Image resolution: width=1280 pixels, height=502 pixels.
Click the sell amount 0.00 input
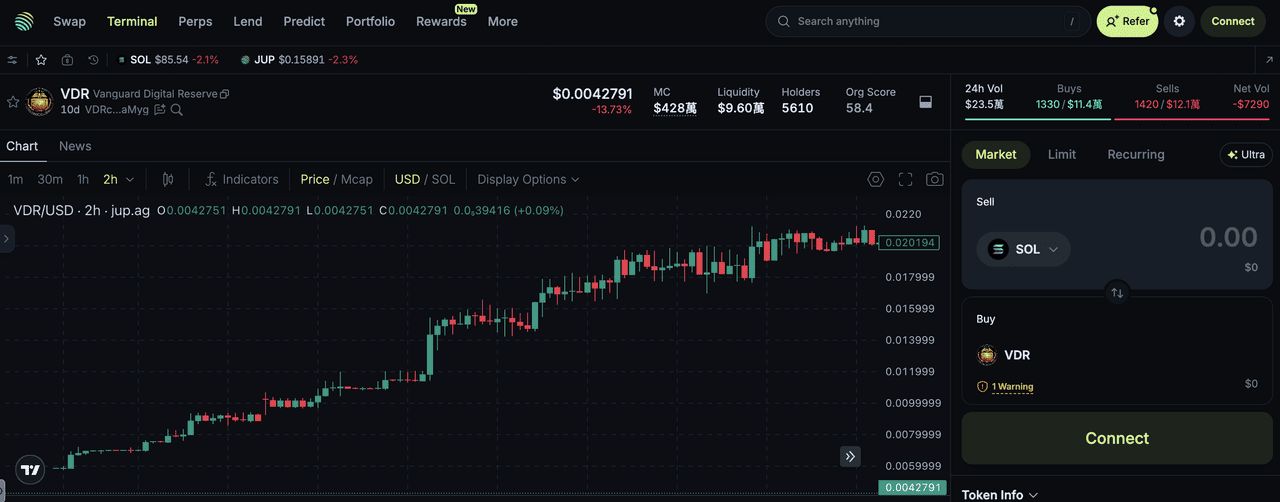1228,237
